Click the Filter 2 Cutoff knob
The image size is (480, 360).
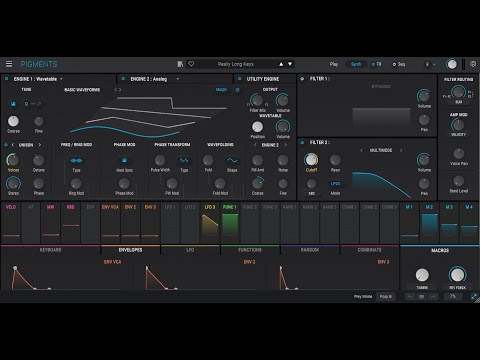tap(311, 160)
